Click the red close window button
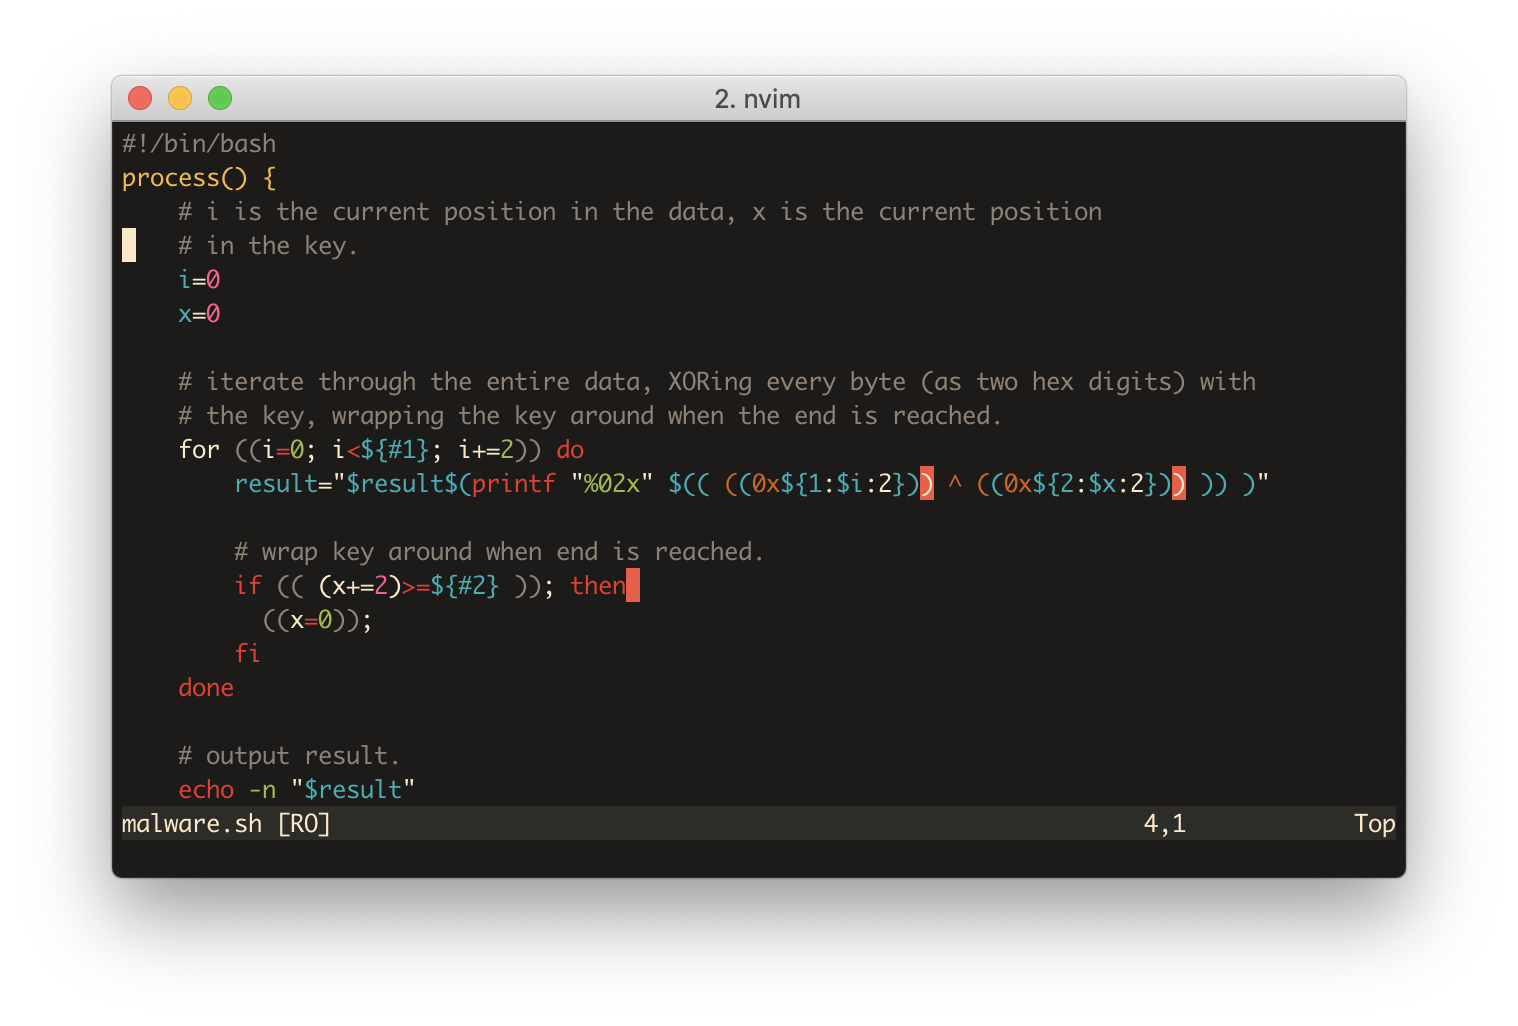 140,98
